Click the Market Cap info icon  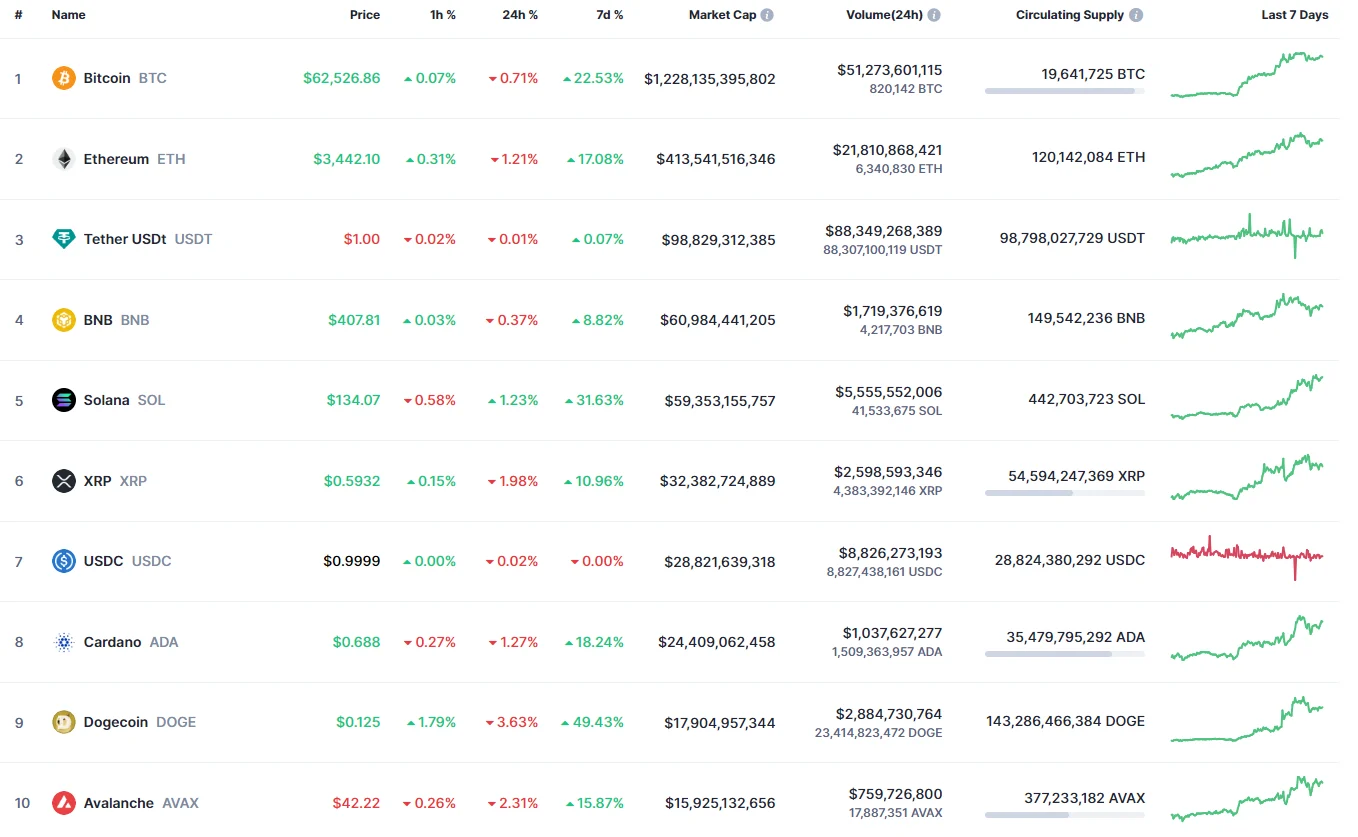click(x=767, y=16)
